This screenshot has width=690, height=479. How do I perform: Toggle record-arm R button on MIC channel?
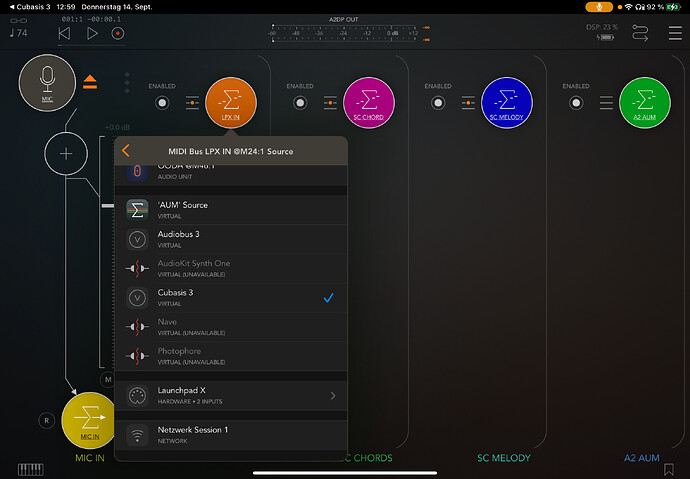pyautogui.click(x=47, y=420)
